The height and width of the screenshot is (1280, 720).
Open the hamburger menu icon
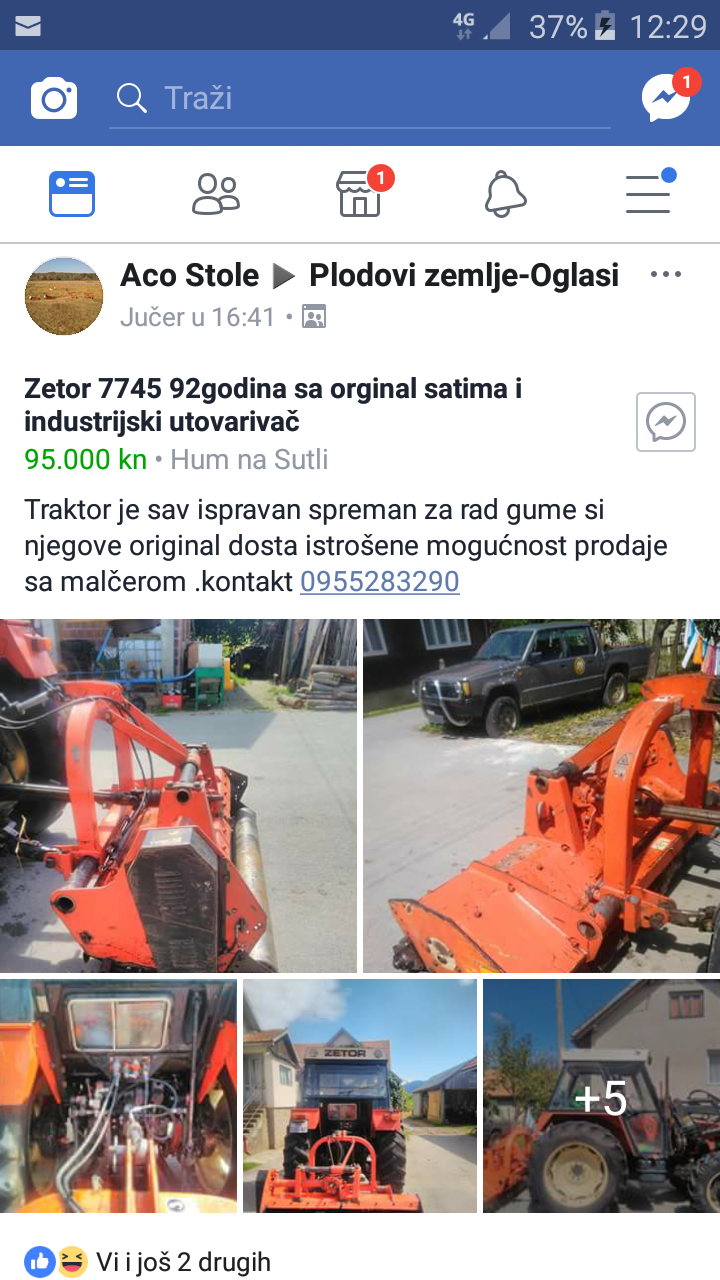(650, 192)
